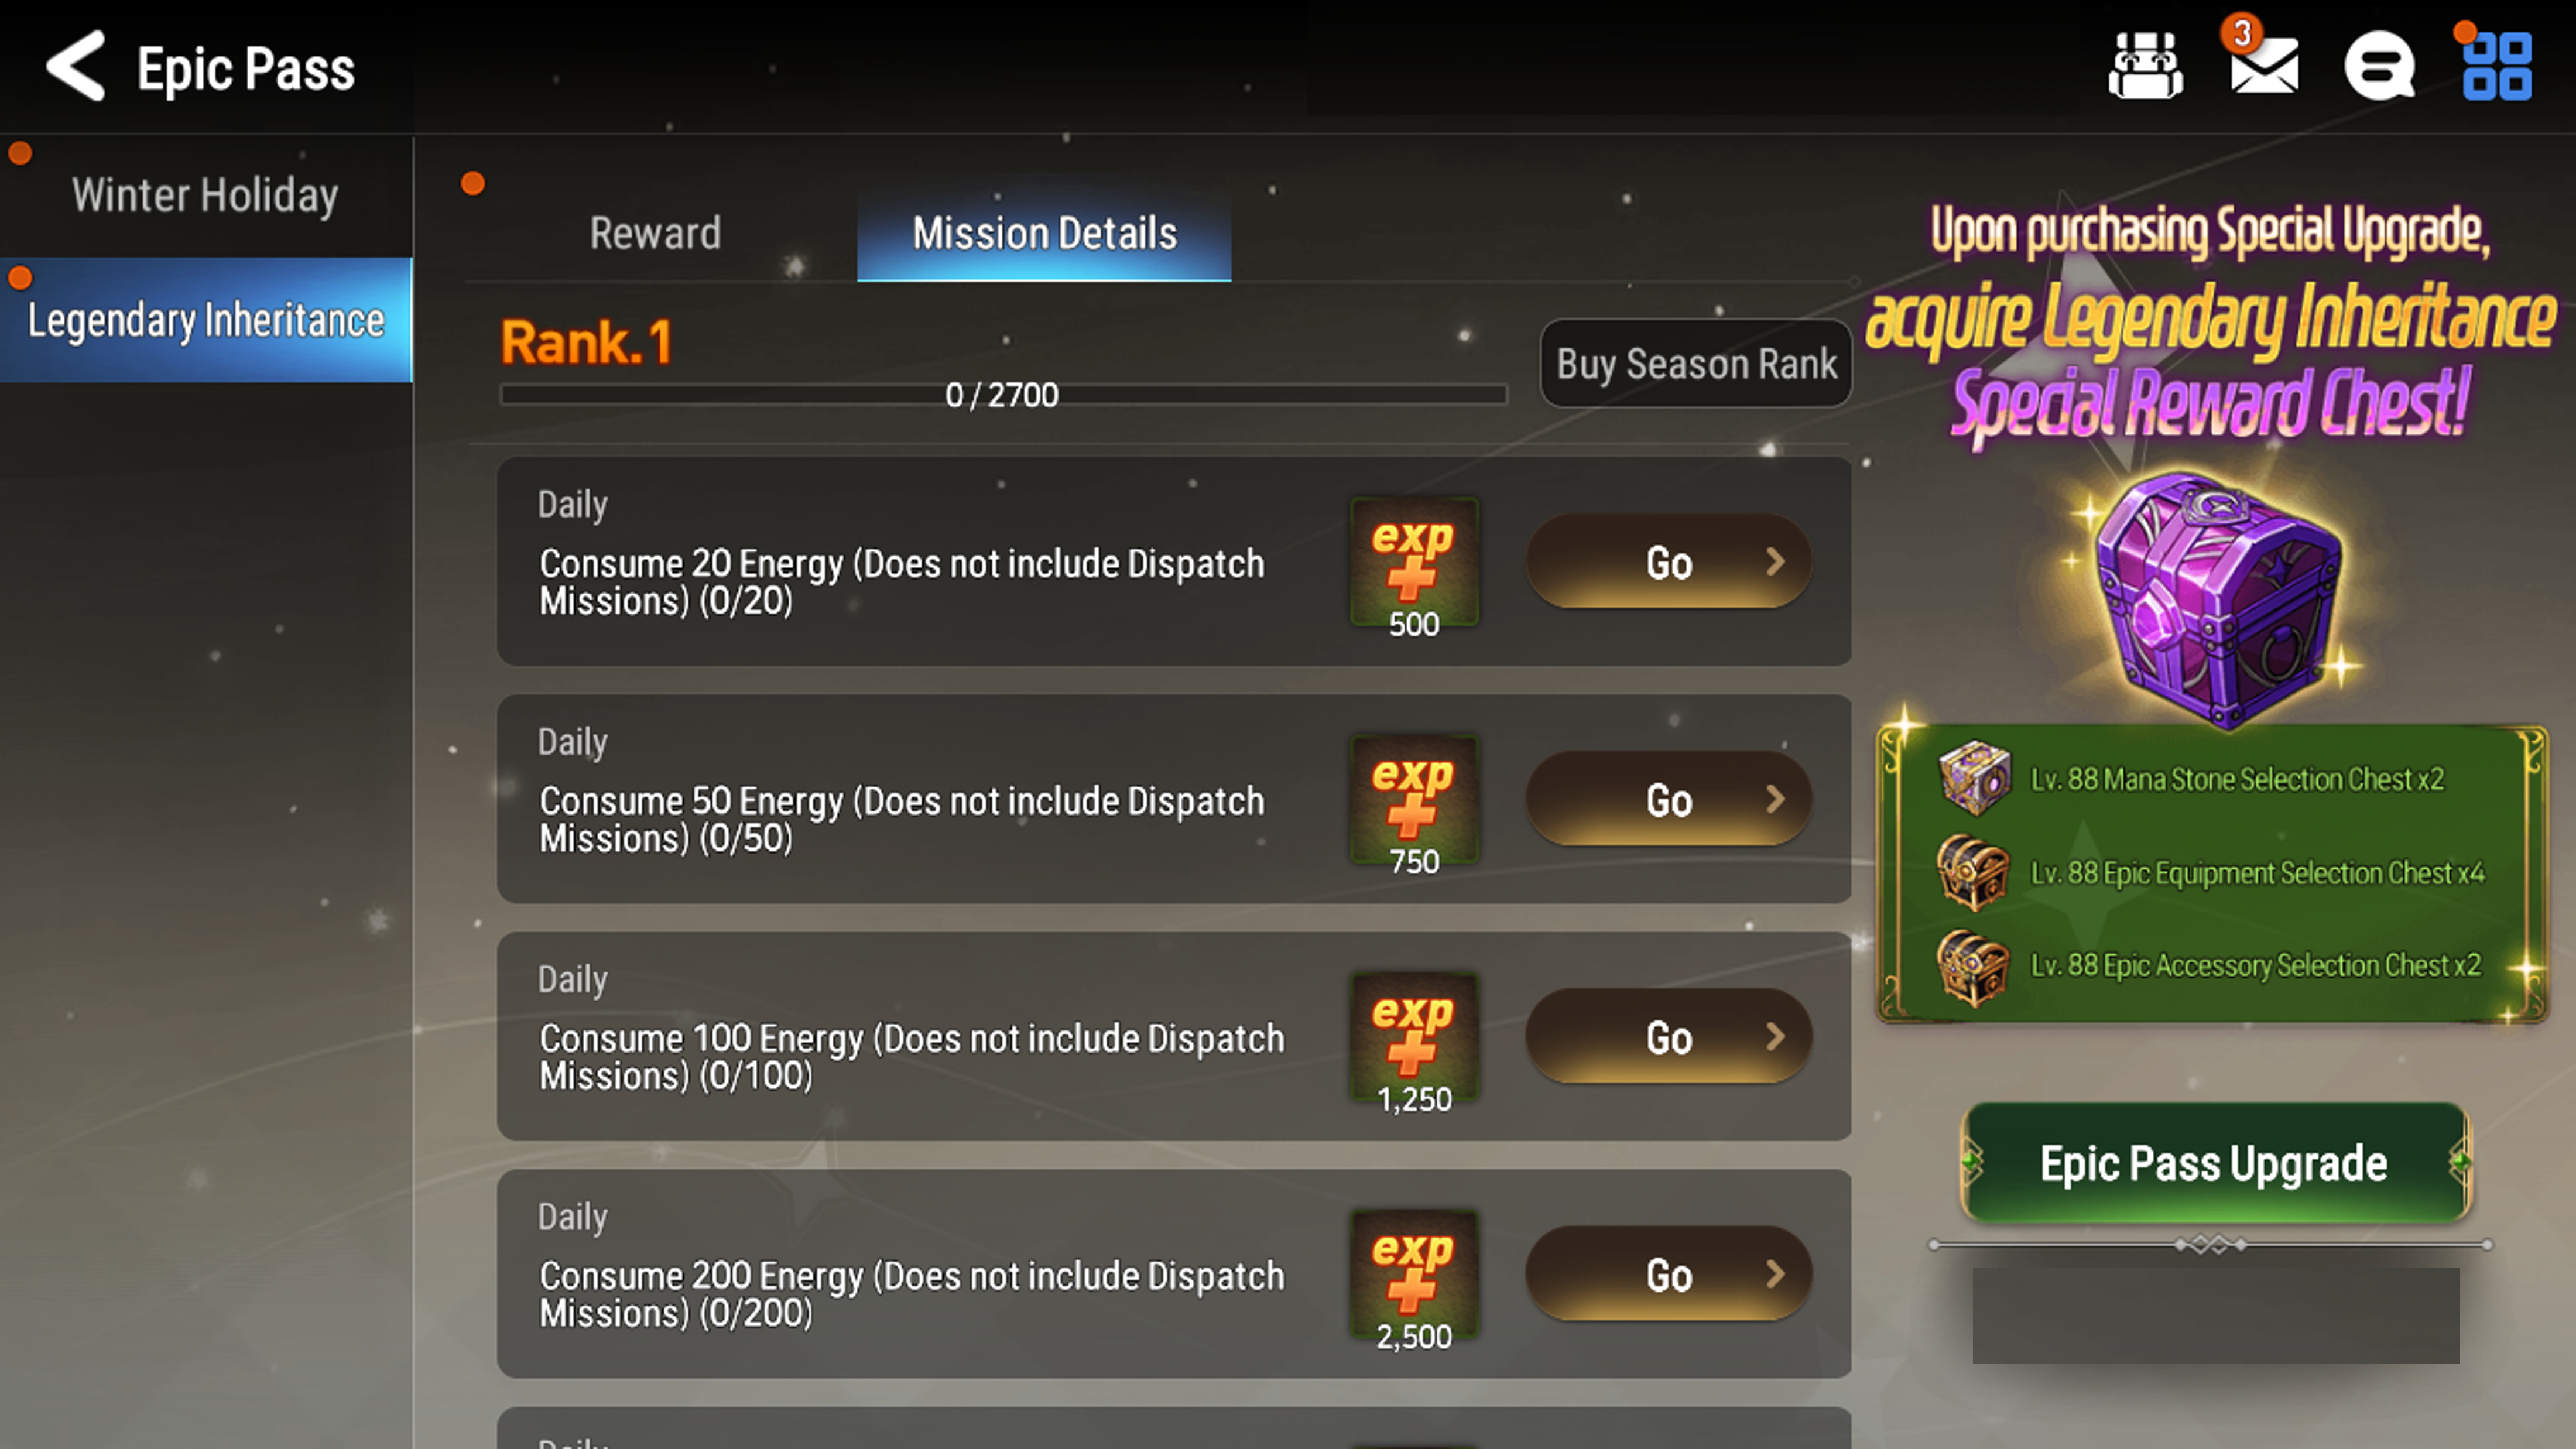Click the Rank 1 progress bar
2576x1449 pixels.
1003,395
